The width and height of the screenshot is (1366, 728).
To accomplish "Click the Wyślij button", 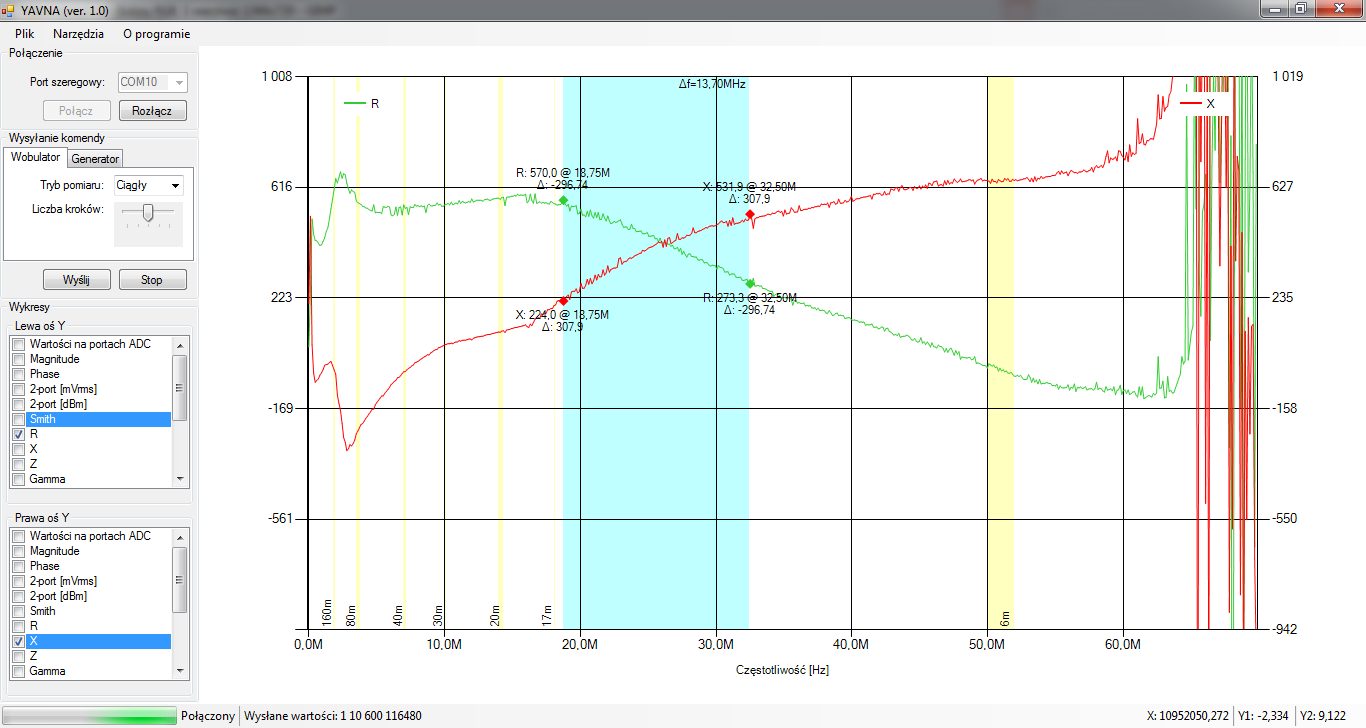I will pos(76,280).
